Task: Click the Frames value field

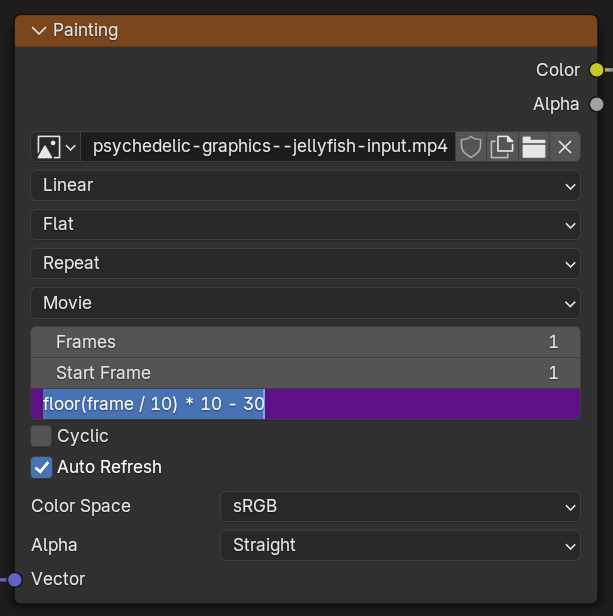Action: 305,342
